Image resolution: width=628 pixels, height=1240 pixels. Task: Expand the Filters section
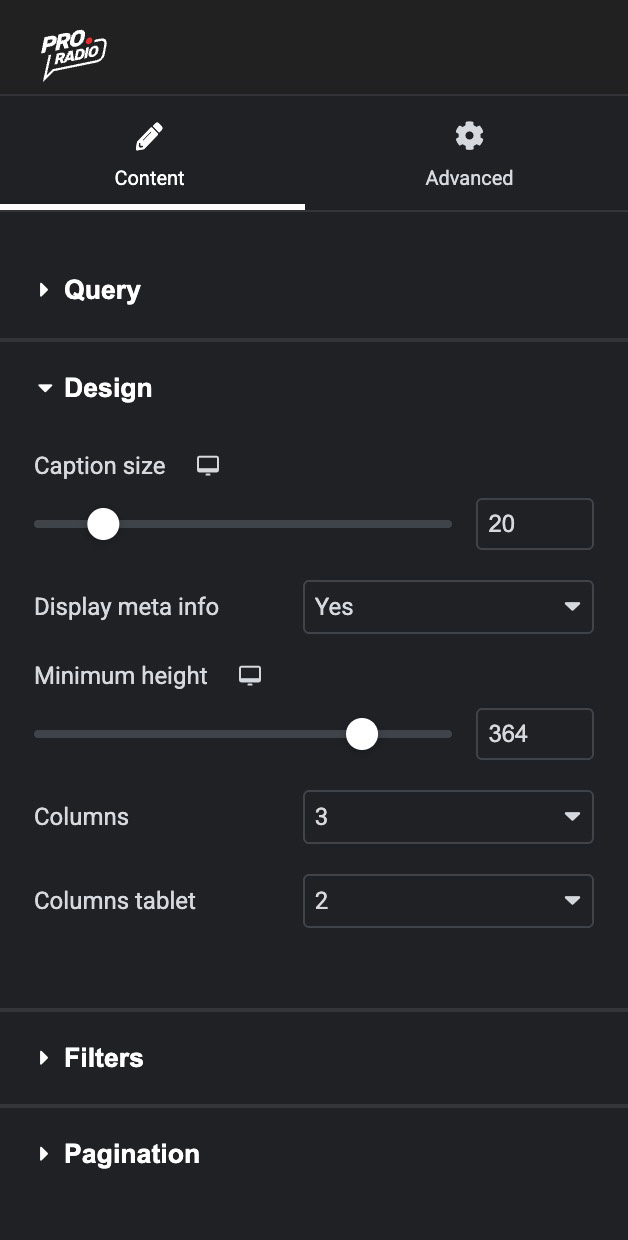click(104, 1058)
